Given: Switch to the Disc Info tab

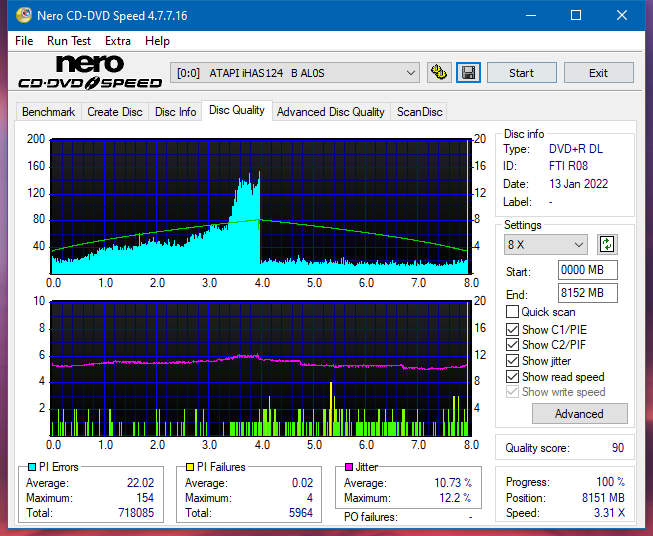Looking at the screenshot, I should pyautogui.click(x=175, y=112).
